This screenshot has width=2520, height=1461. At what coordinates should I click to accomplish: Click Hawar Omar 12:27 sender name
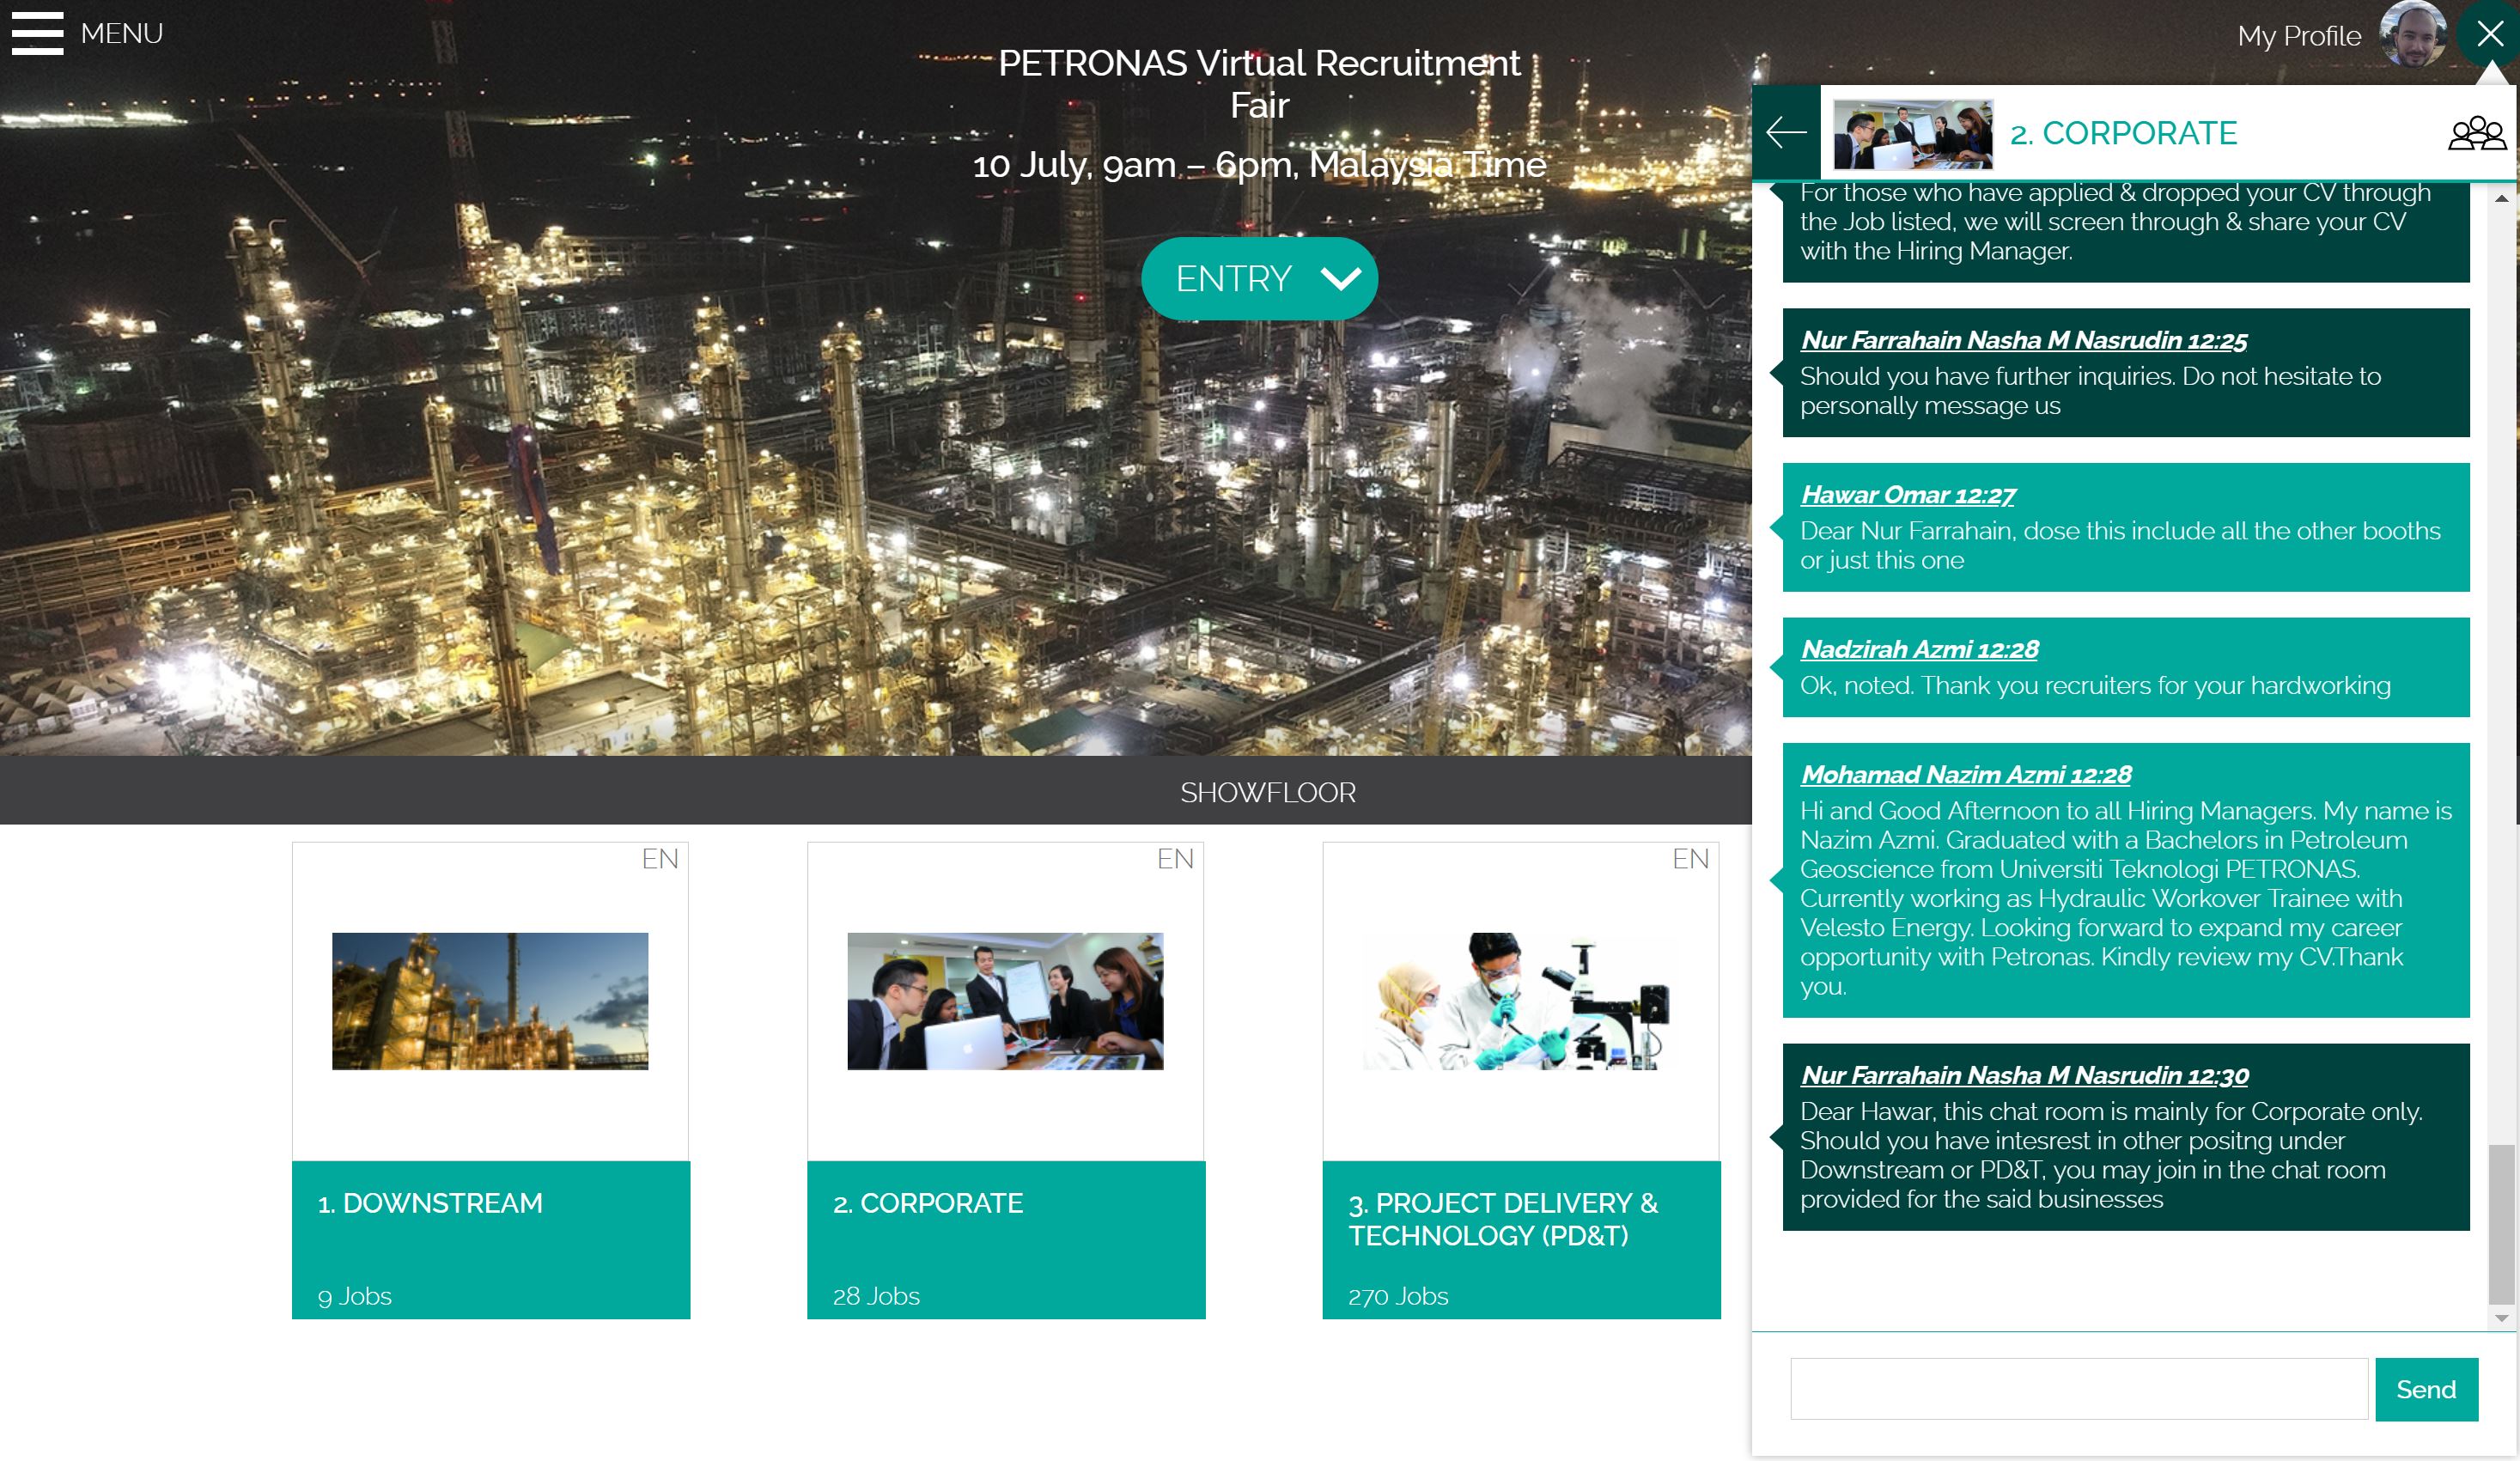tap(1907, 495)
